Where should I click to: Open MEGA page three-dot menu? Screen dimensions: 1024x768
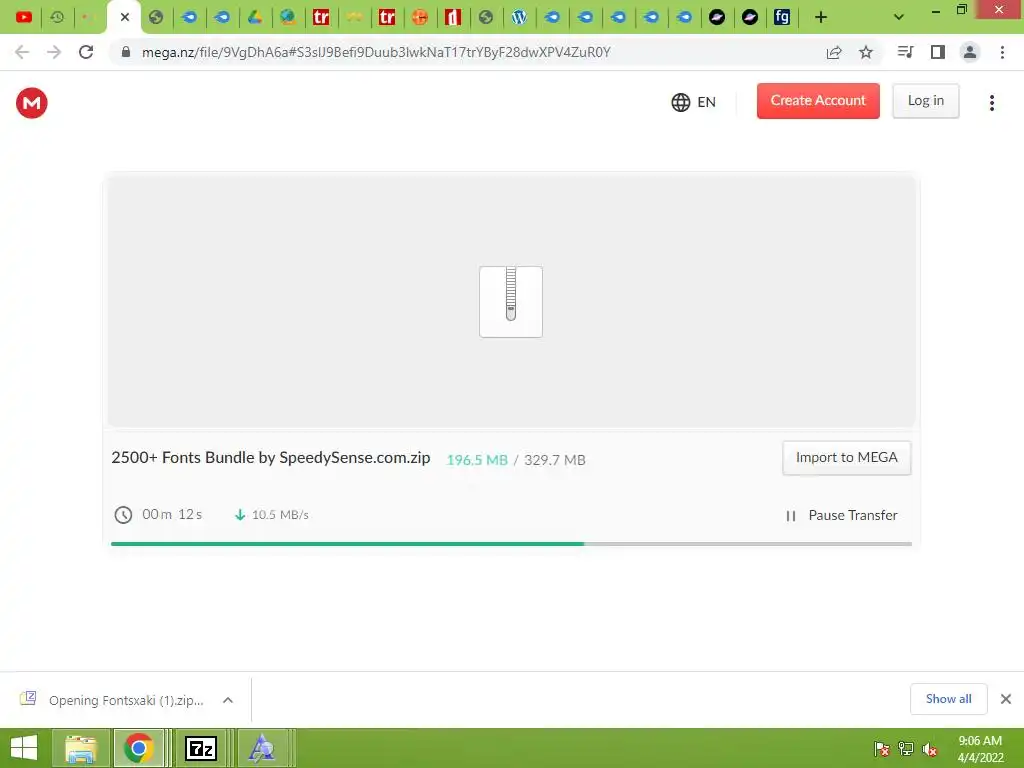(x=992, y=103)
